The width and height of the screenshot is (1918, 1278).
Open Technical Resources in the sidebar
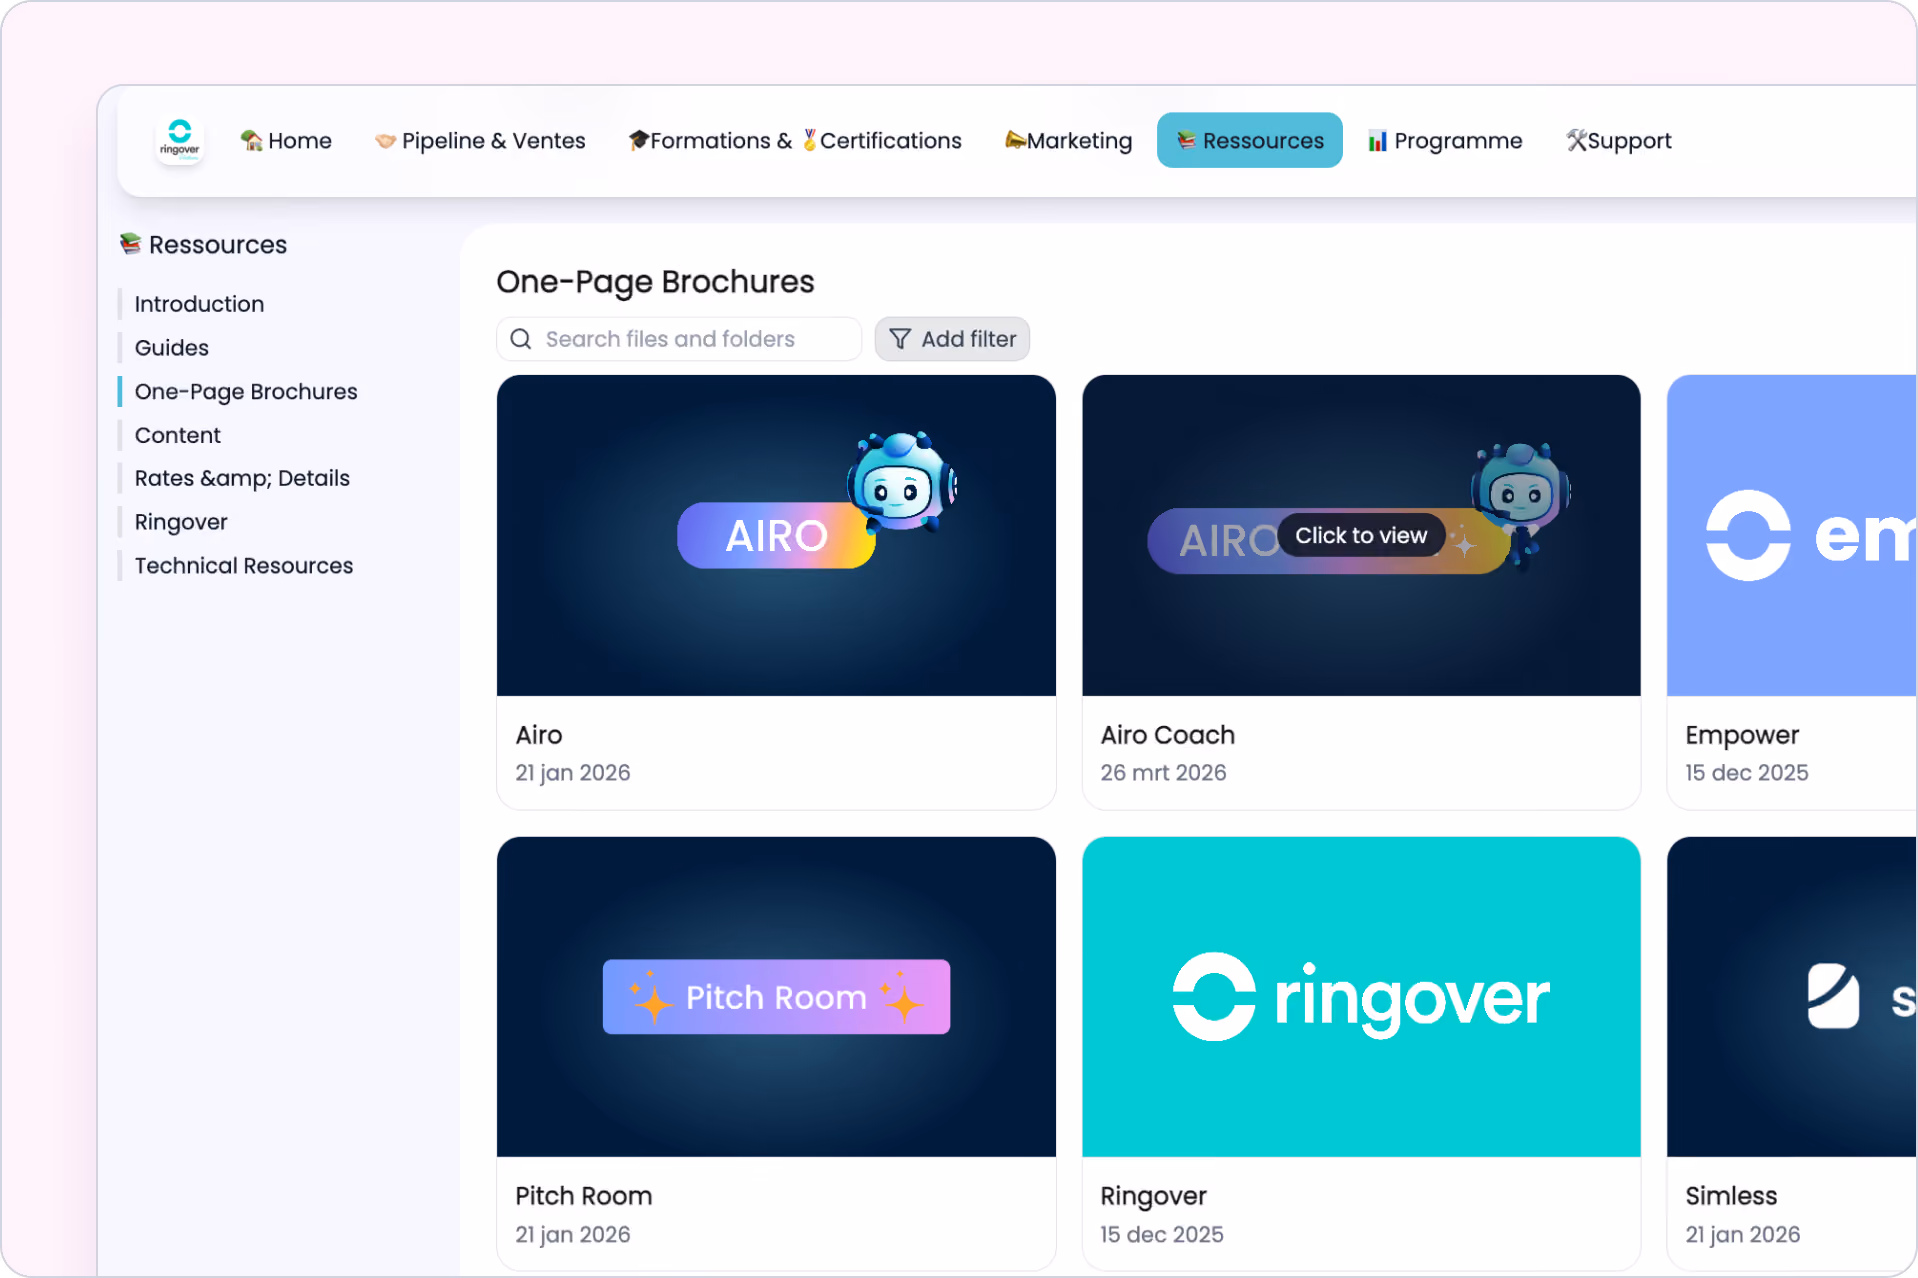click(244, 566)
